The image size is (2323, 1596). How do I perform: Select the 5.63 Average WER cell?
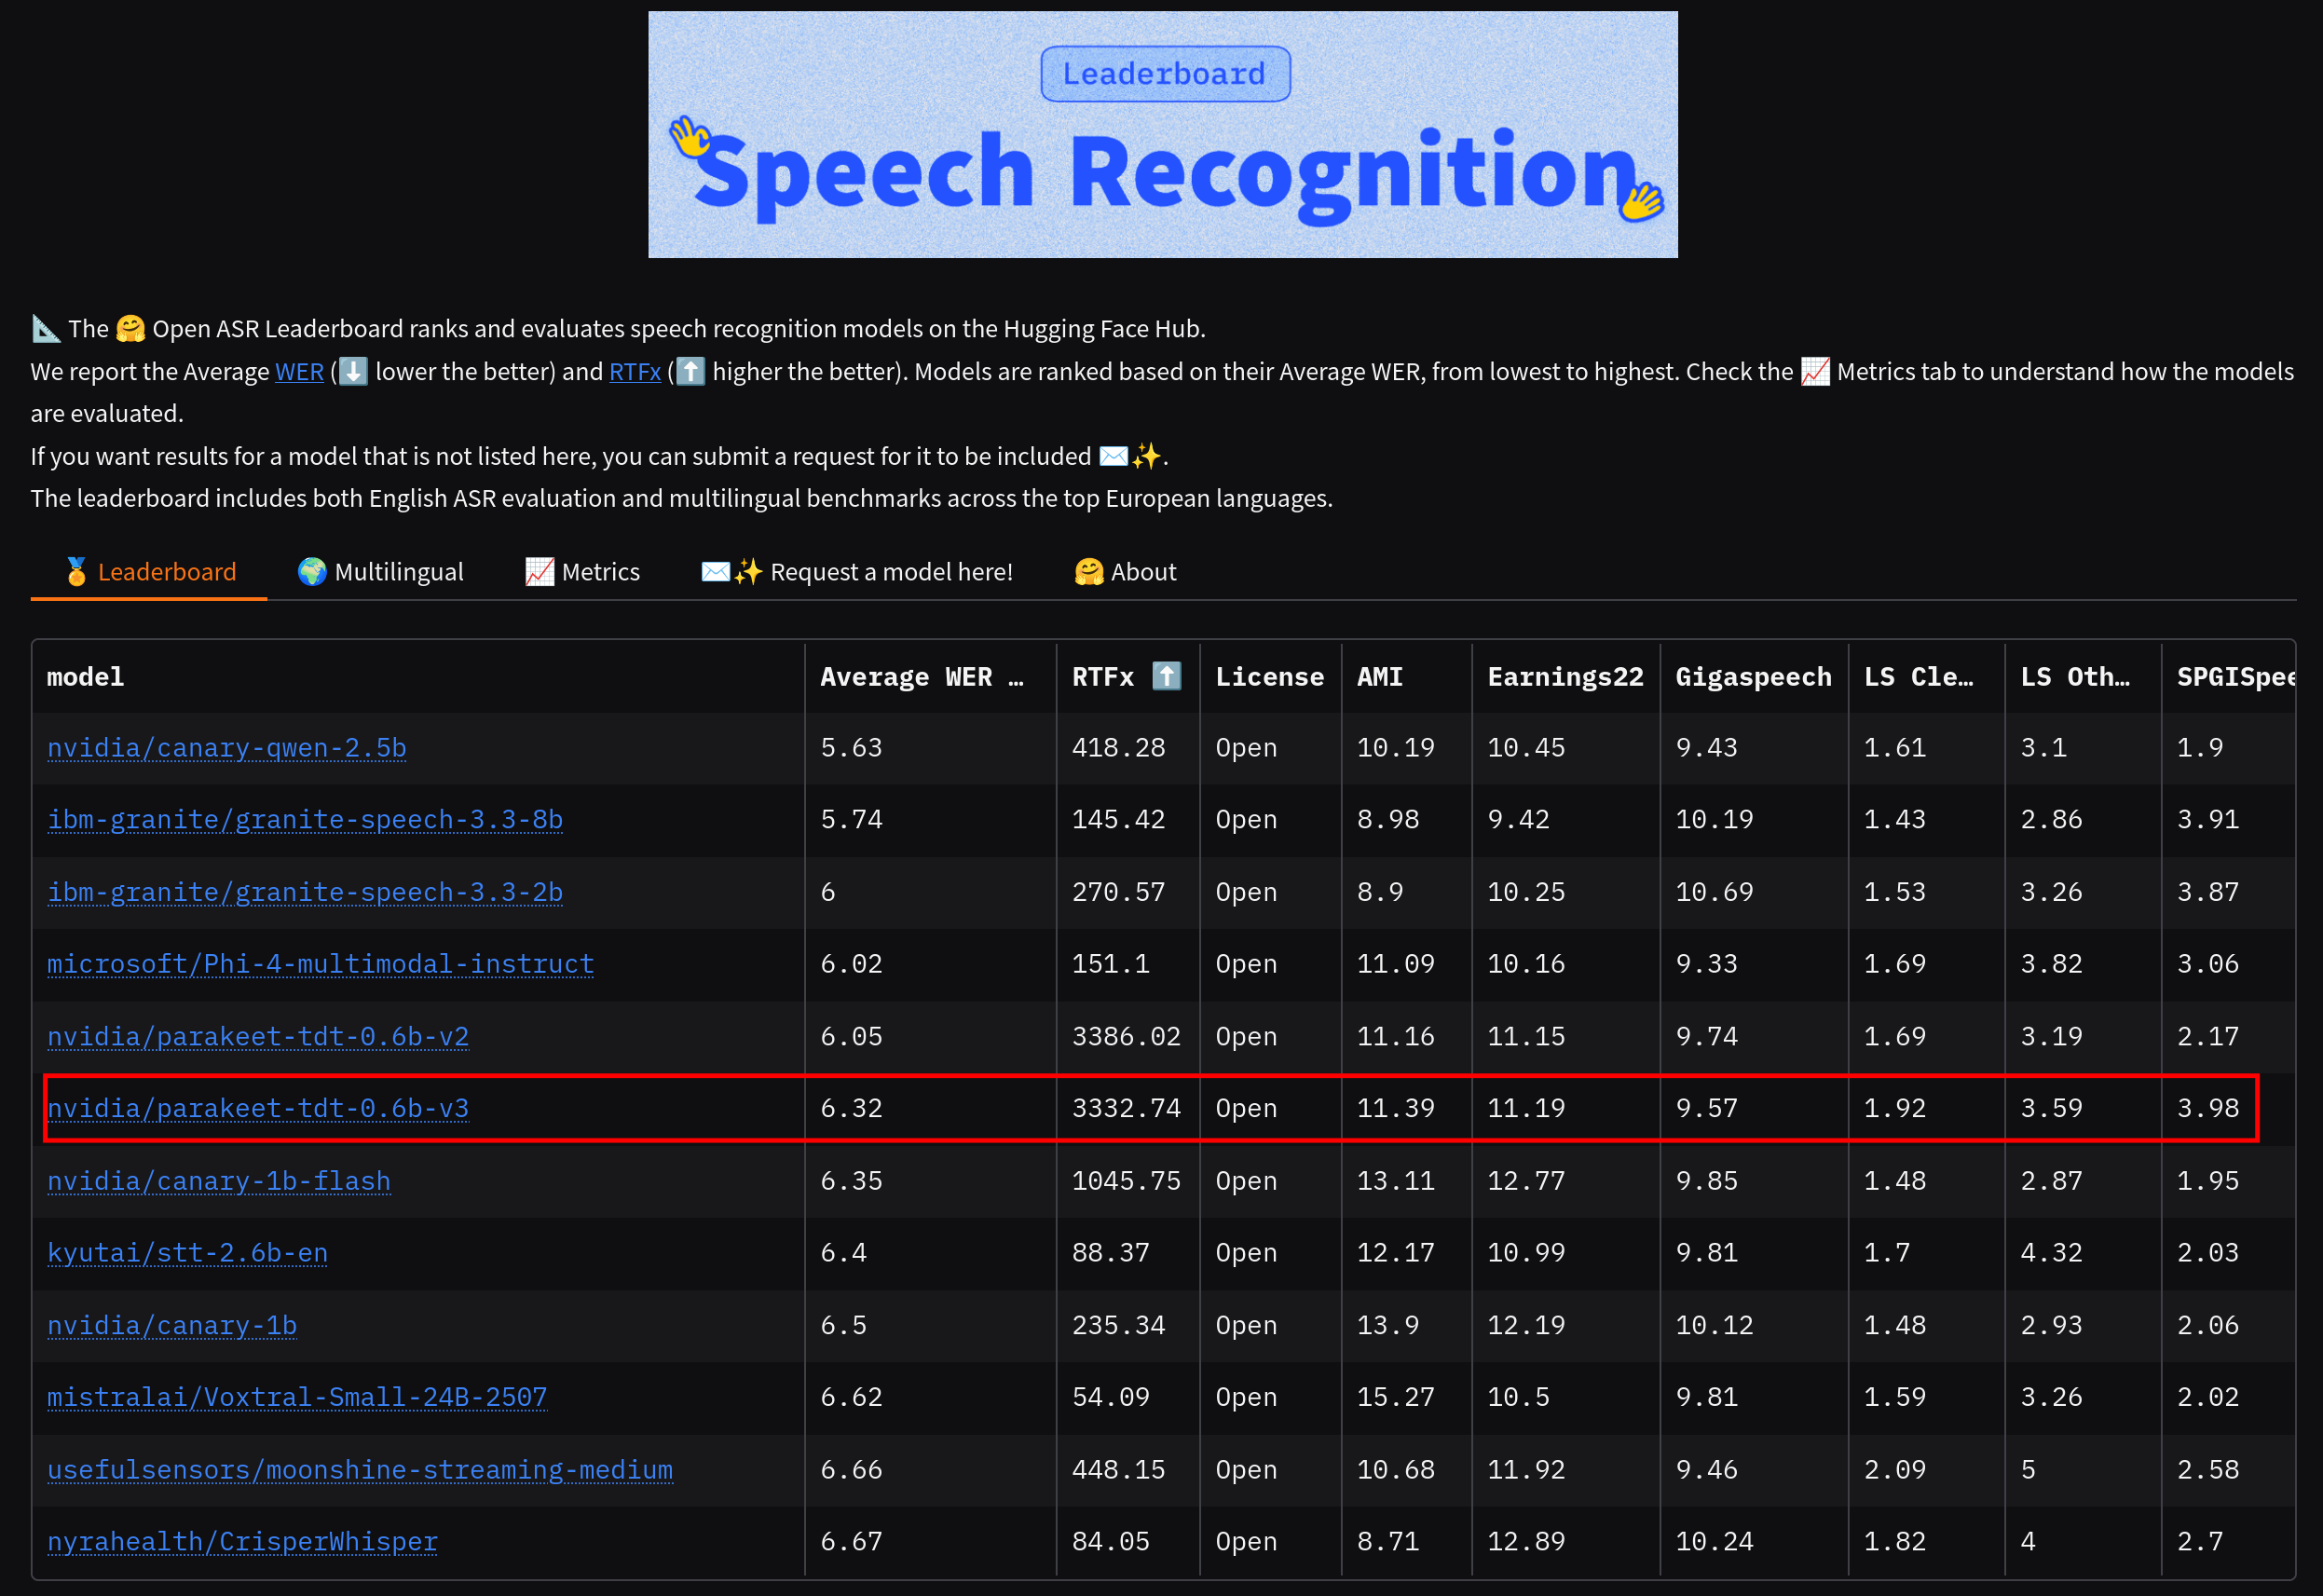(930, 748)
